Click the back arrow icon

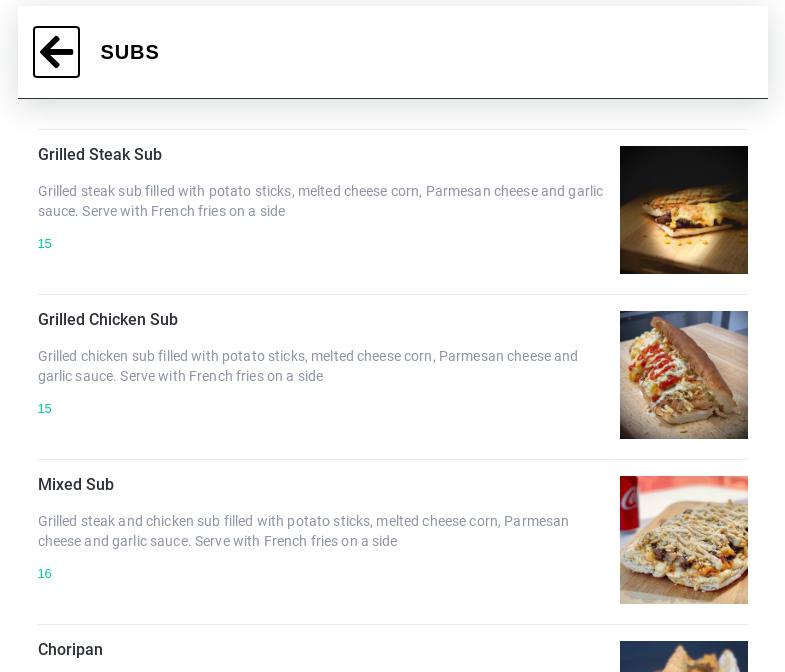tap(56, 52)
